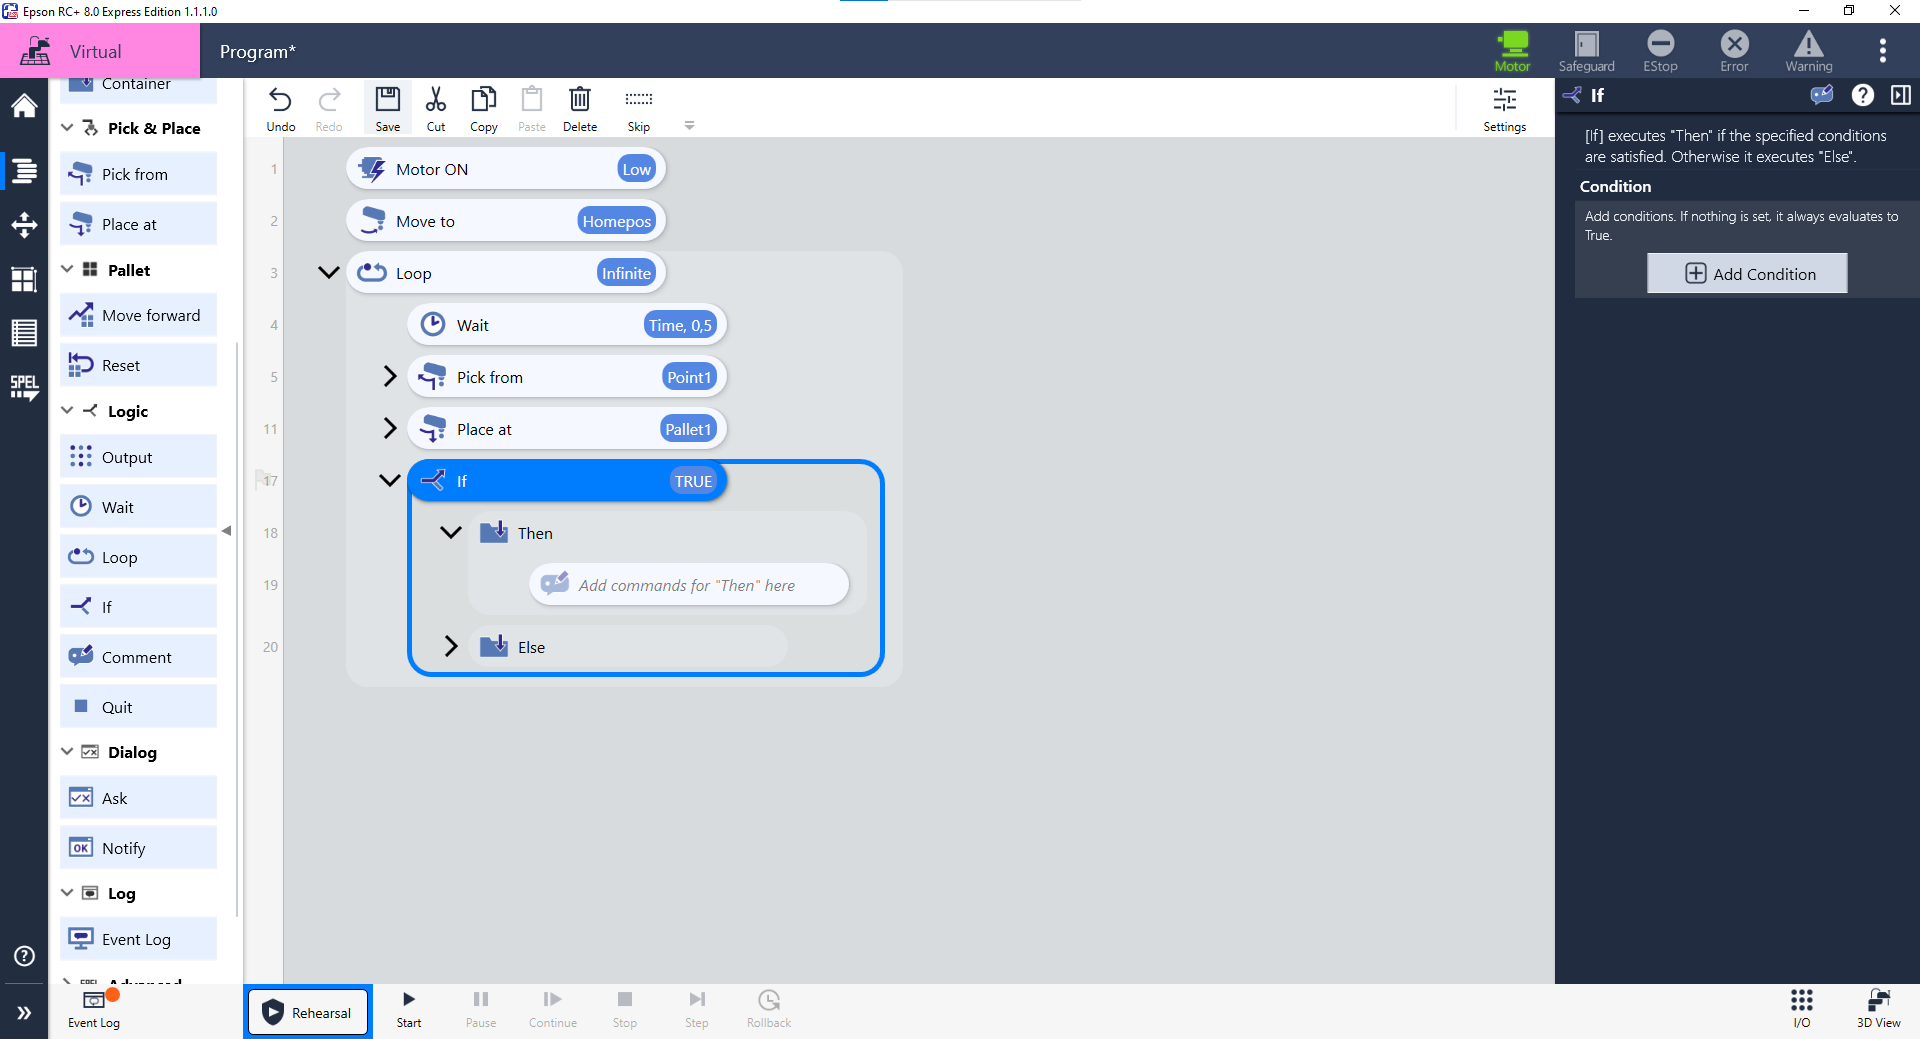This screenshot has height=1039, width=1920.
Task: Click the Error status icon
Action: click(x=1735, y=51)
